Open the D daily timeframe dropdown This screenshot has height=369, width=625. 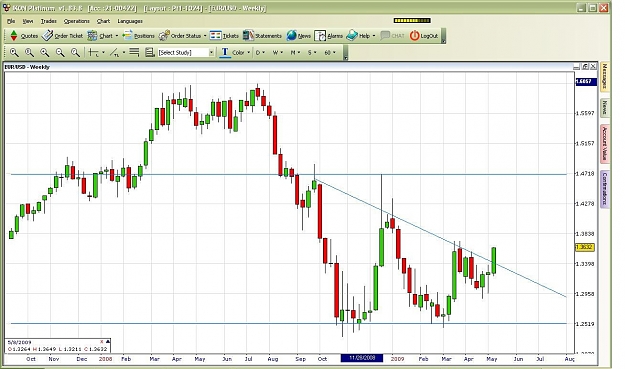[x=260, y=53]
